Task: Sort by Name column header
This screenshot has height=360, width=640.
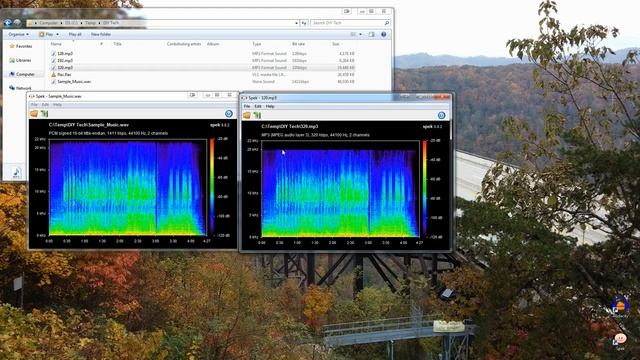Action: (56, 44)
